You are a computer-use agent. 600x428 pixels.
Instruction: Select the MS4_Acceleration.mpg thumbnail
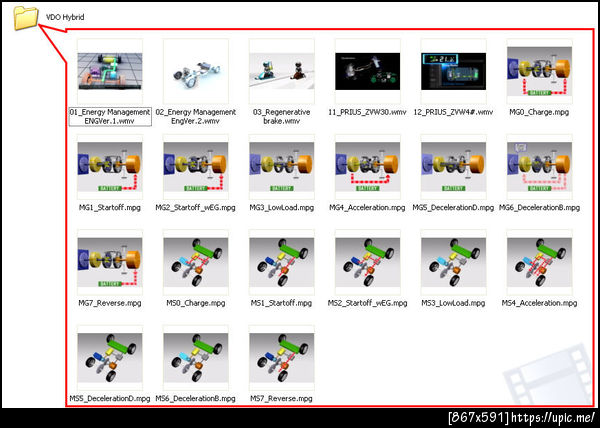540,262
